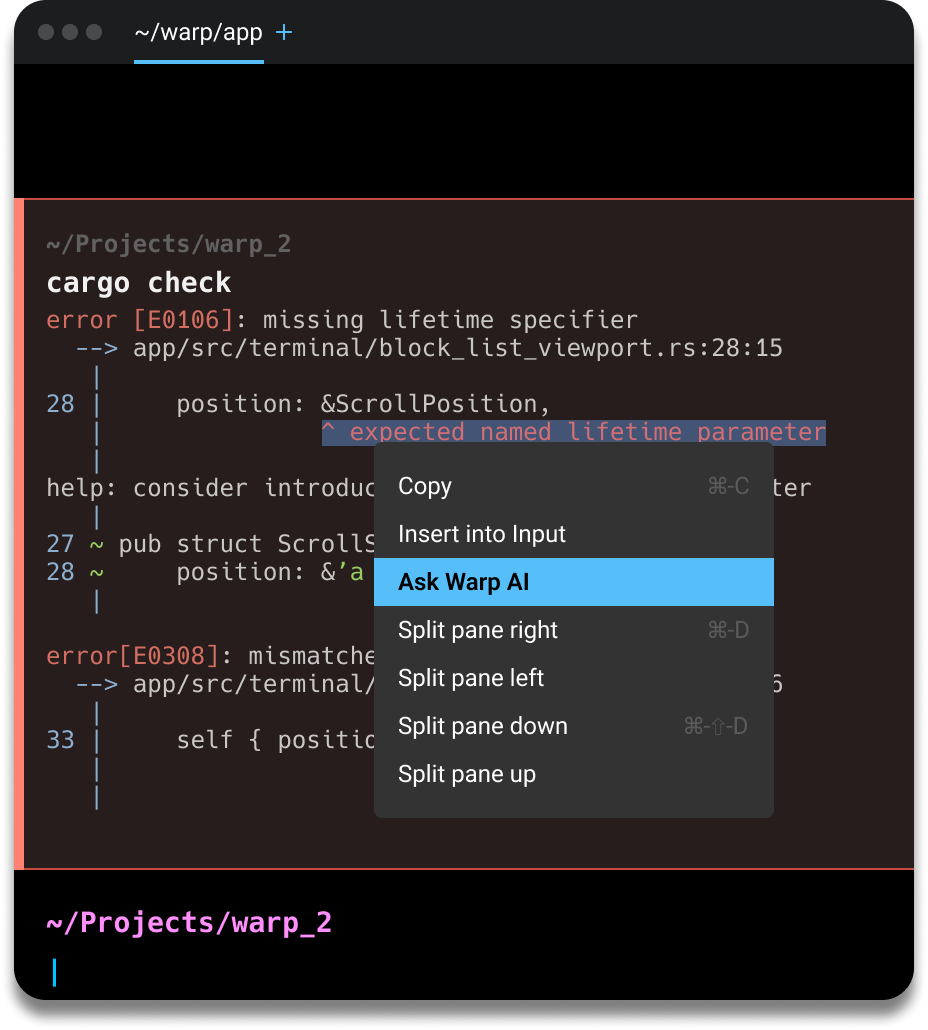This screenshot has height=1030, width=928.
Task: Click the 'cargo check' command text
Action: (139, 282)
